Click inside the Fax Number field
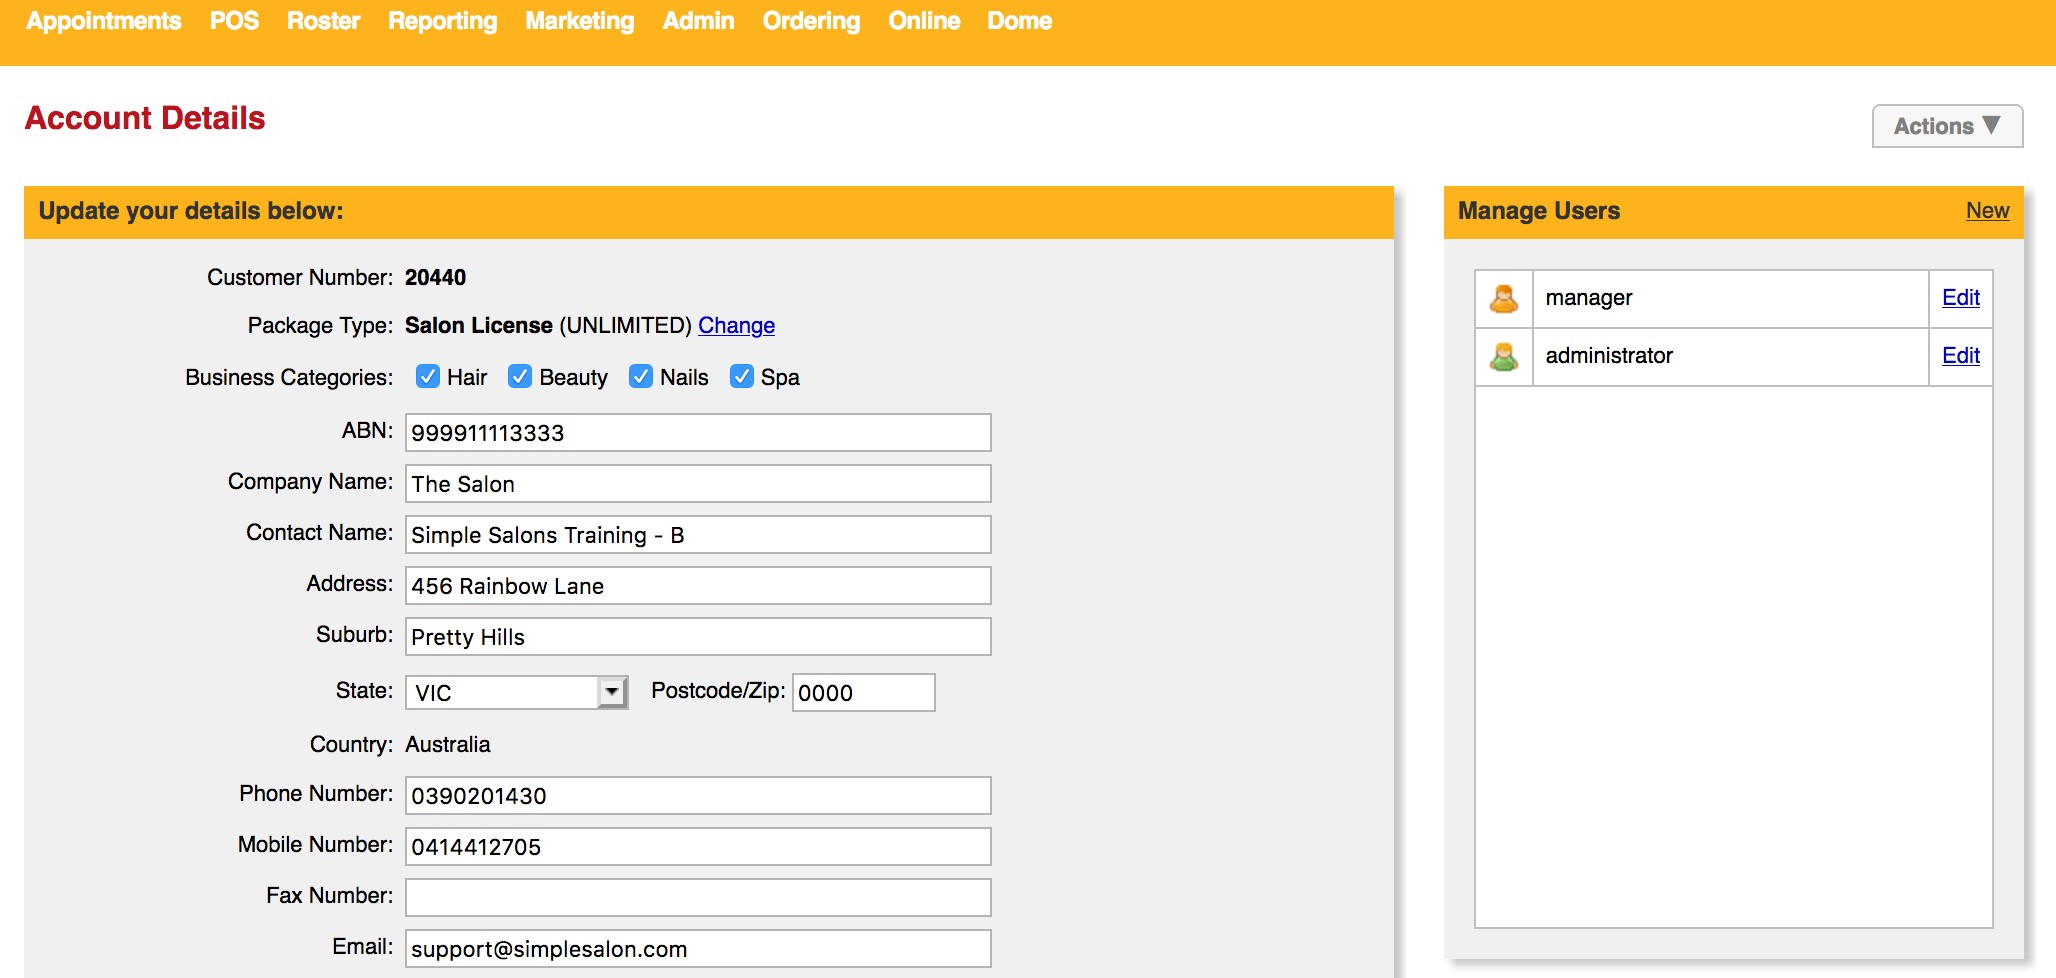This screenshot has height=978, width=2056. tap(697, 897)
